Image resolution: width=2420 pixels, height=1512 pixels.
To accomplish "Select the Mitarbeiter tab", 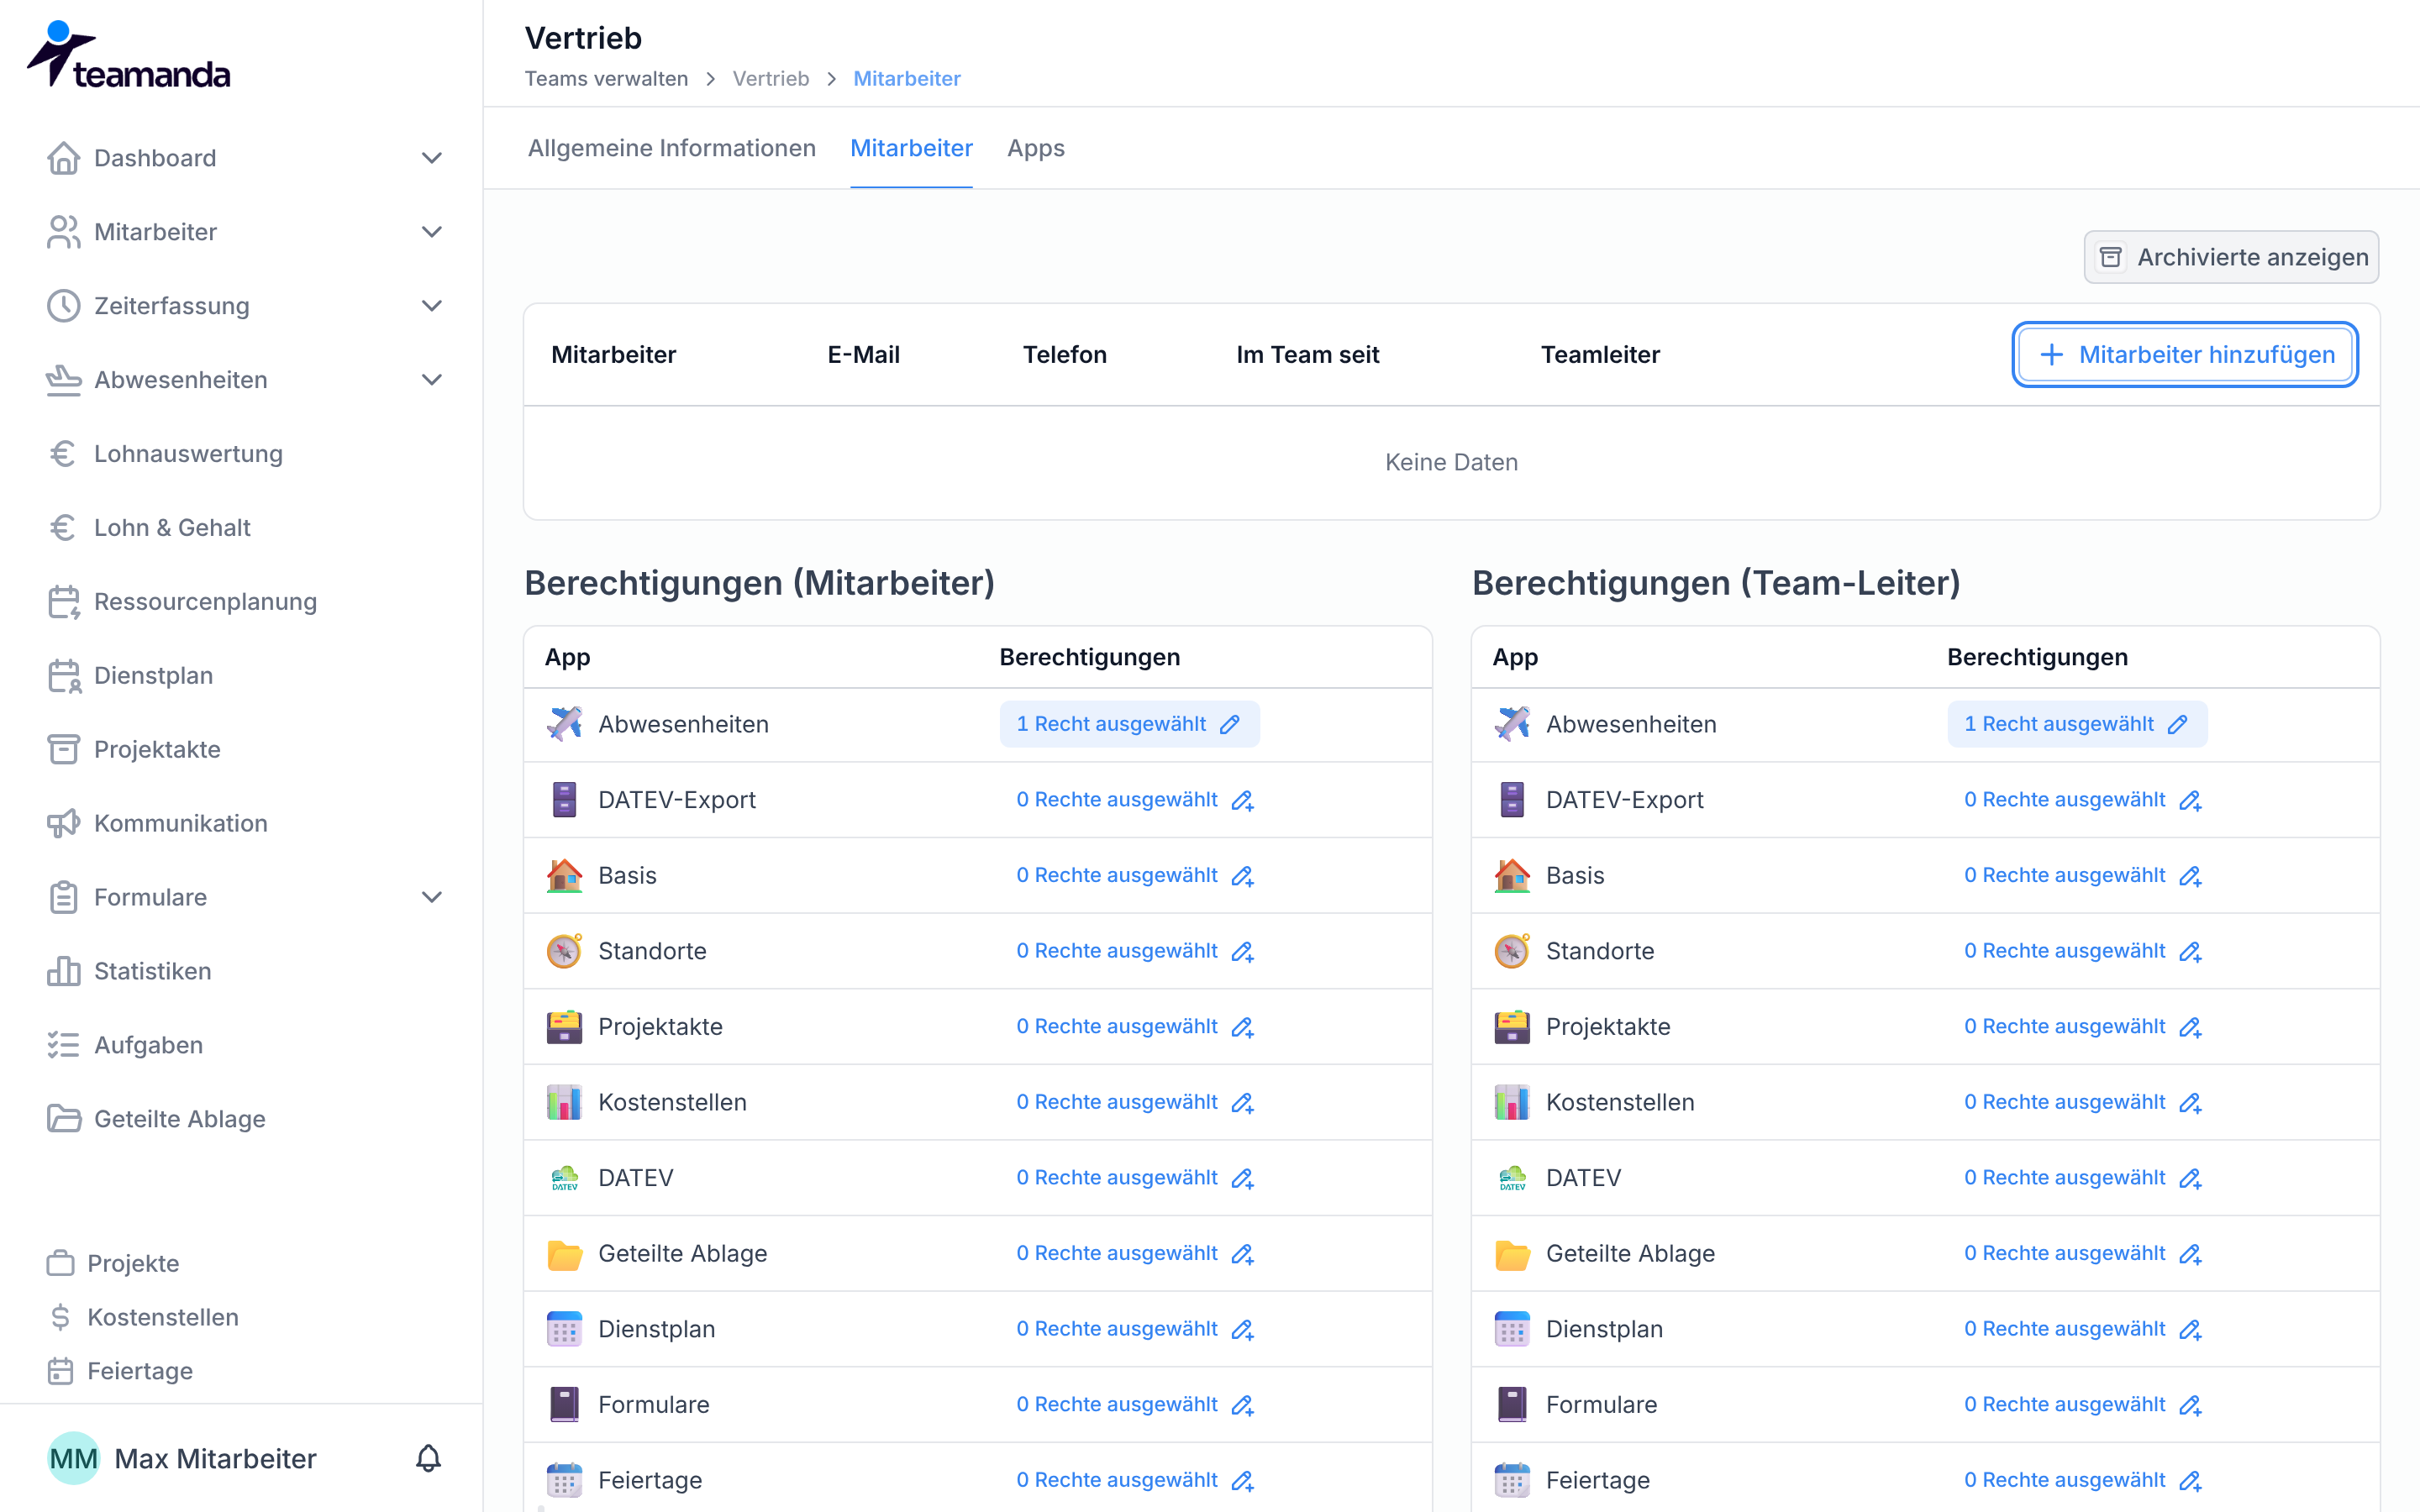I will pyautogui.click(x=911, y=148).
